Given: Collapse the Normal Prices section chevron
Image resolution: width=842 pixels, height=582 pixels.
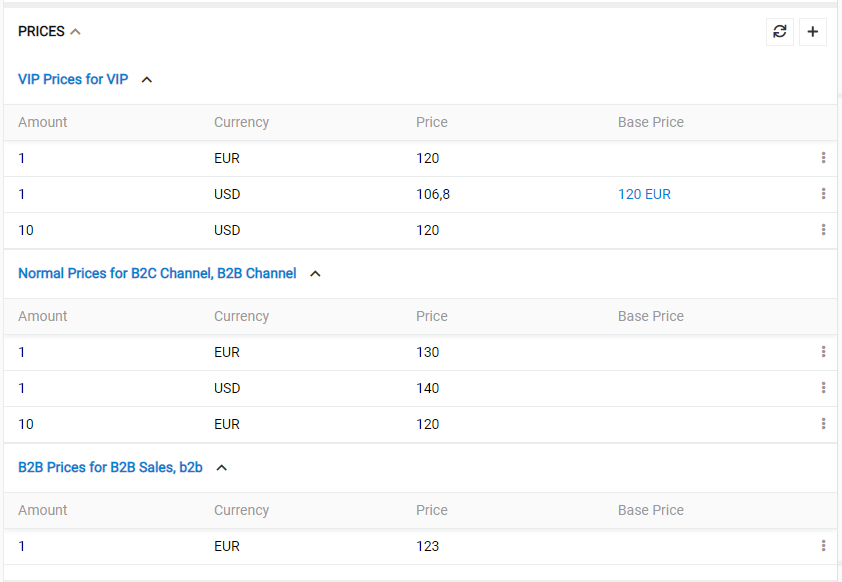Looking at the screenshot, I should click(x=314, y=273).
